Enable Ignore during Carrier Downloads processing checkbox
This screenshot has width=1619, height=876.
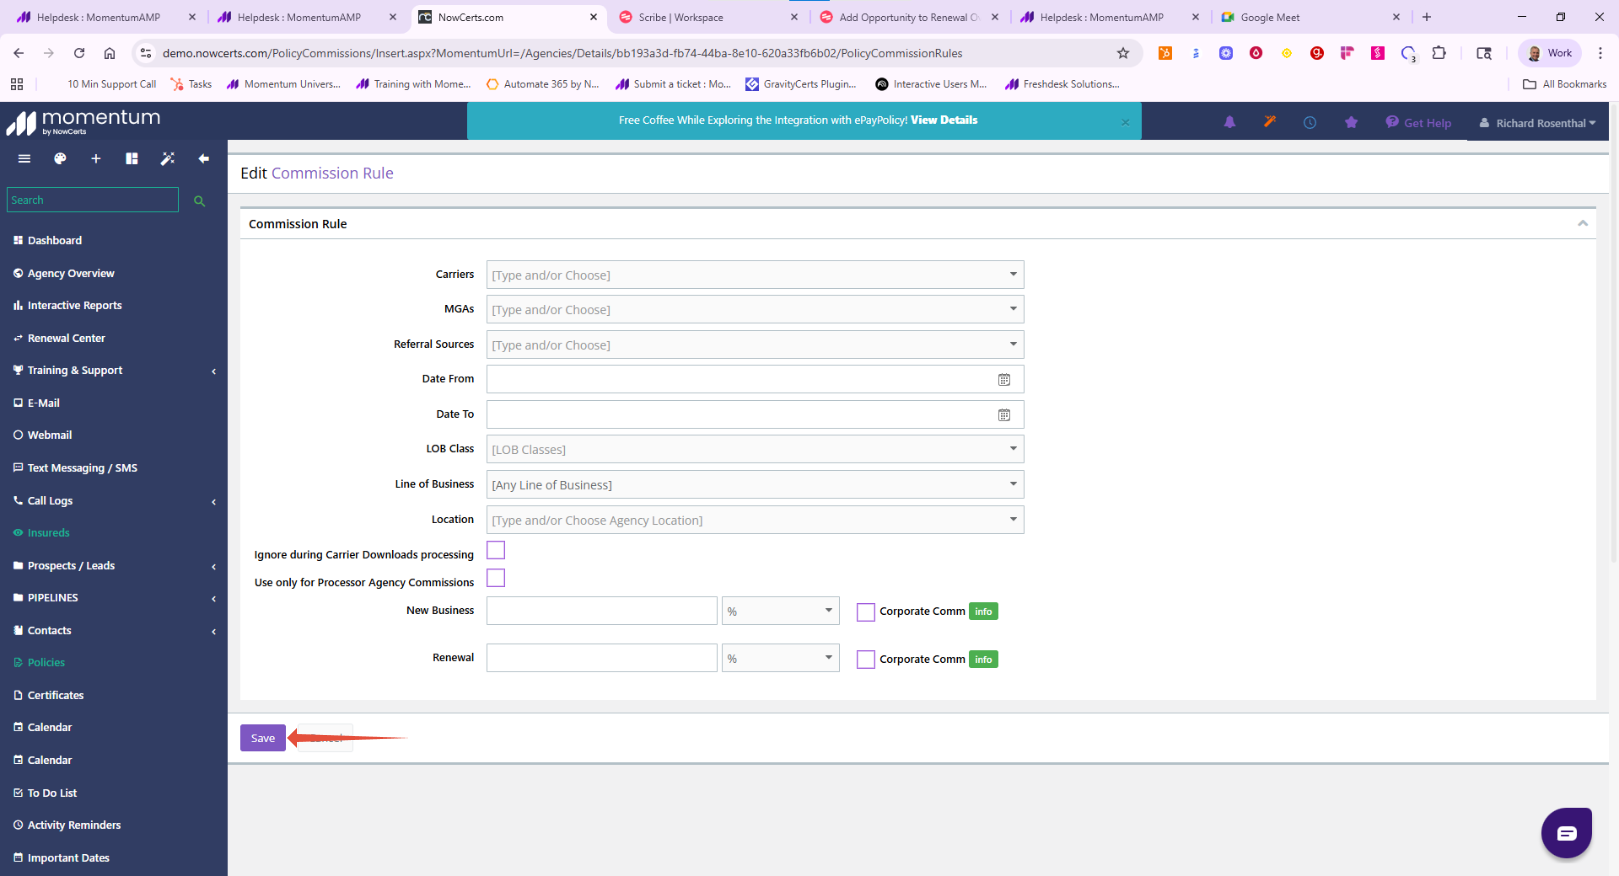click(496, 550)
